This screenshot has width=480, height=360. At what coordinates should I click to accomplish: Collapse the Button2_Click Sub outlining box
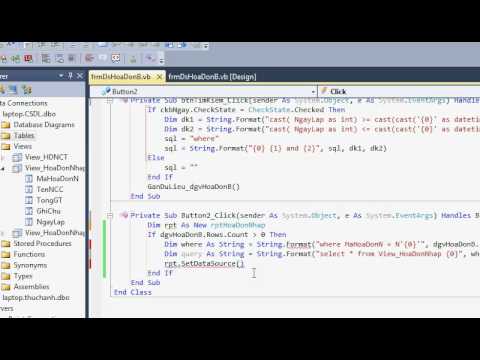click(110, 215)
